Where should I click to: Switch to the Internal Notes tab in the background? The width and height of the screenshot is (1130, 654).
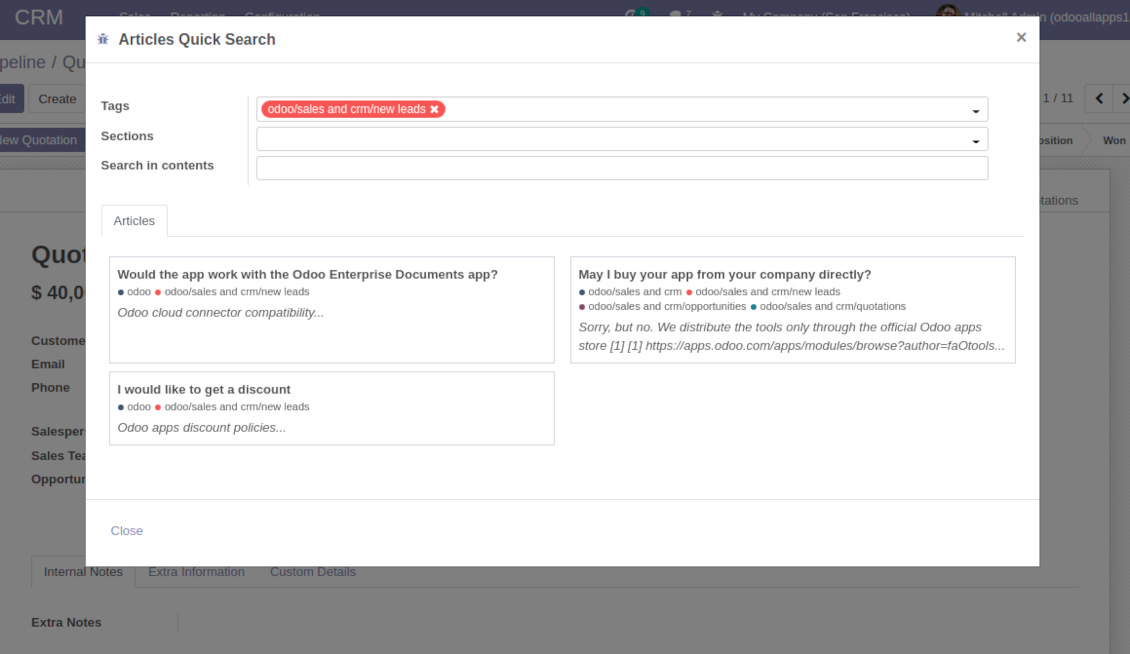[x=83, y=572]
